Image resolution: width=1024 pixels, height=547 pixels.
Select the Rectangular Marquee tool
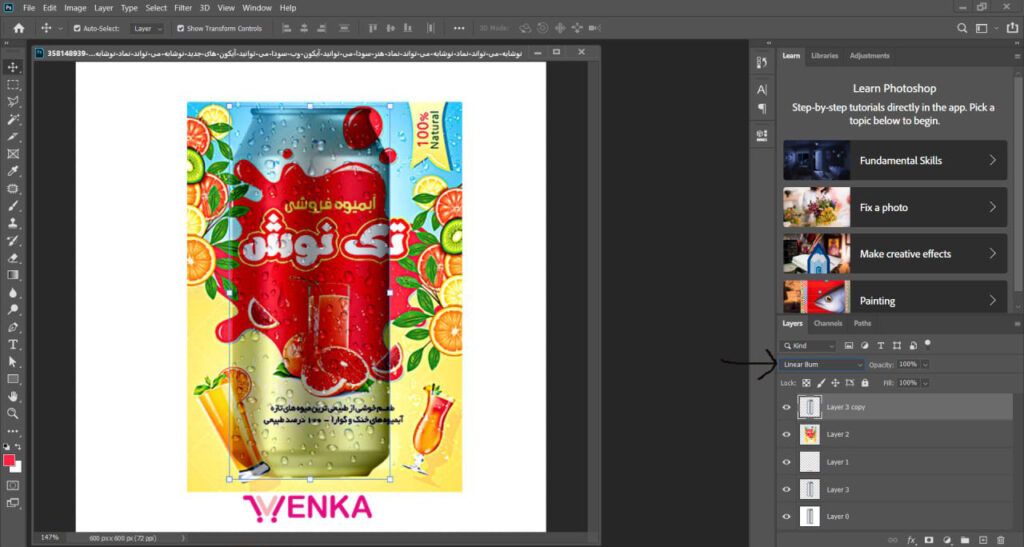(12, 85)
